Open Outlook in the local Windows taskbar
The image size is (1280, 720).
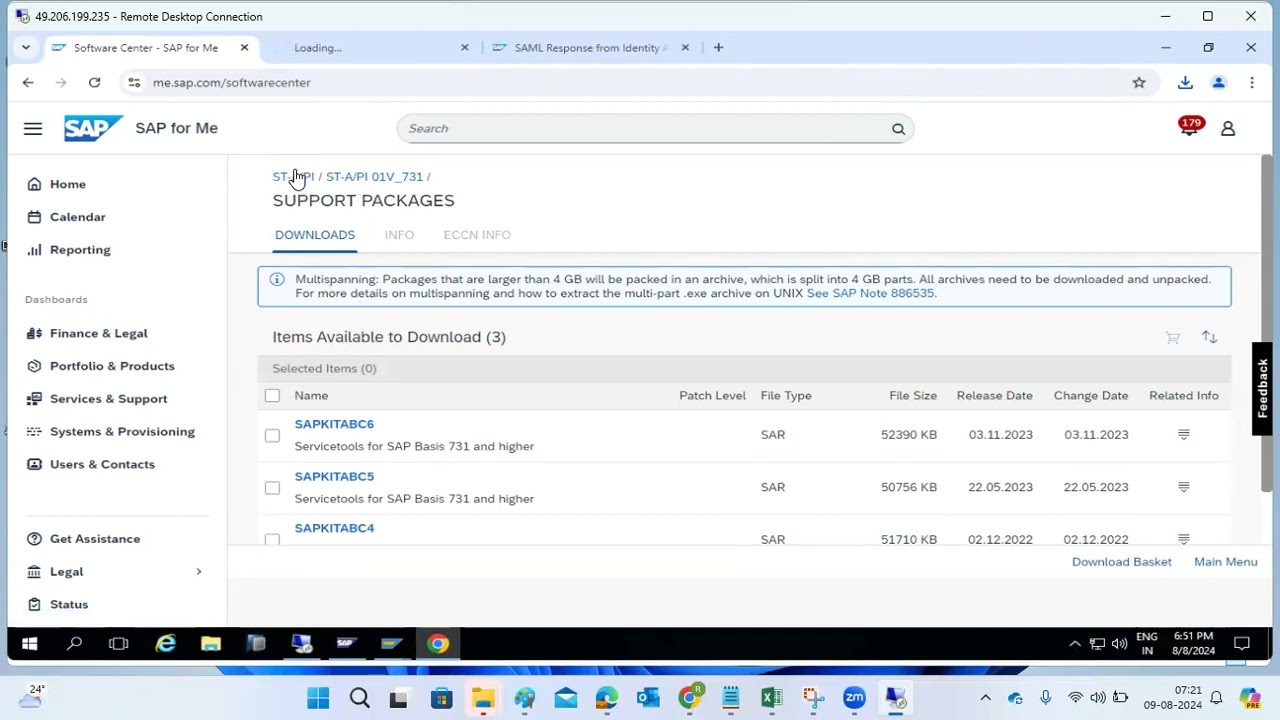[648, 698]
